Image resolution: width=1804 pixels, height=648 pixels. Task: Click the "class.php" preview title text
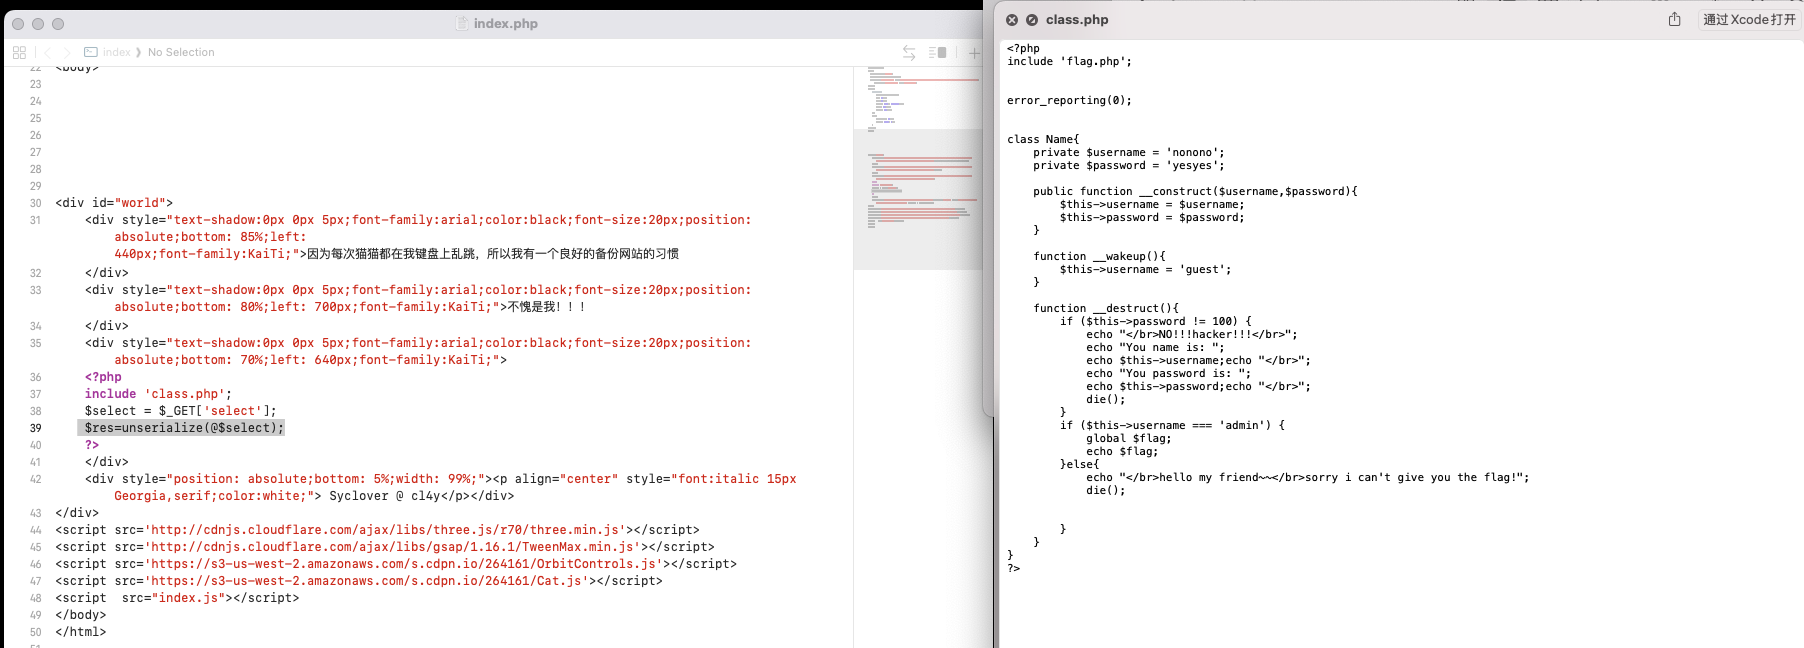(1077, 19)
